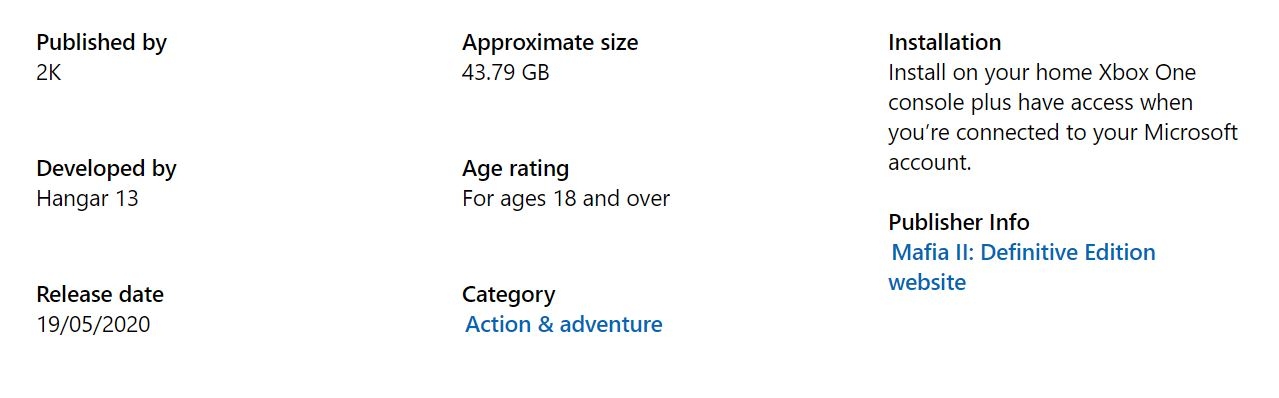Open the Action & adventure category link
1279x398 pixels.
click(x=564, y=324)
